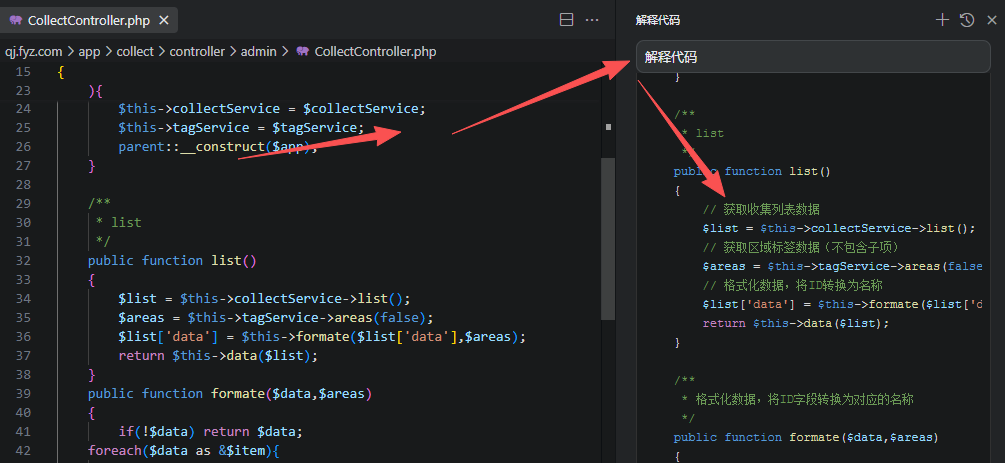Click line number 33 in the gutter
The height and width of the screenshot is (463, 1005).
pyautogui.click(x=22, y=280)
